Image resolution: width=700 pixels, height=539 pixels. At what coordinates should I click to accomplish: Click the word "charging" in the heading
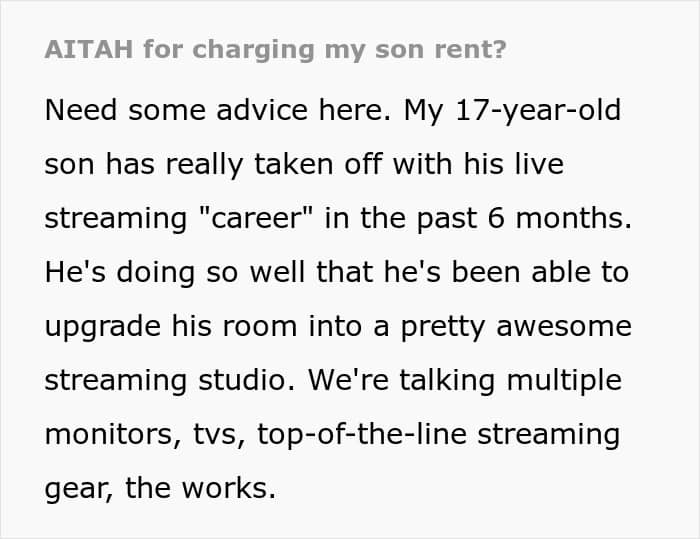[225, 51]
